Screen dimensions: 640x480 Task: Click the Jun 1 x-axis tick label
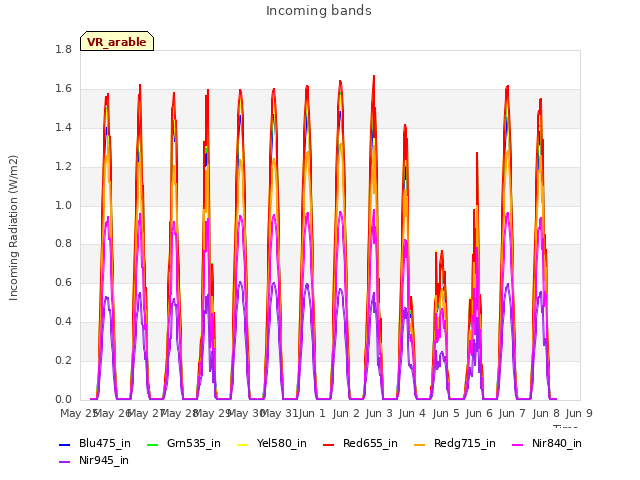pyautogui.click(x=312, y=413)
